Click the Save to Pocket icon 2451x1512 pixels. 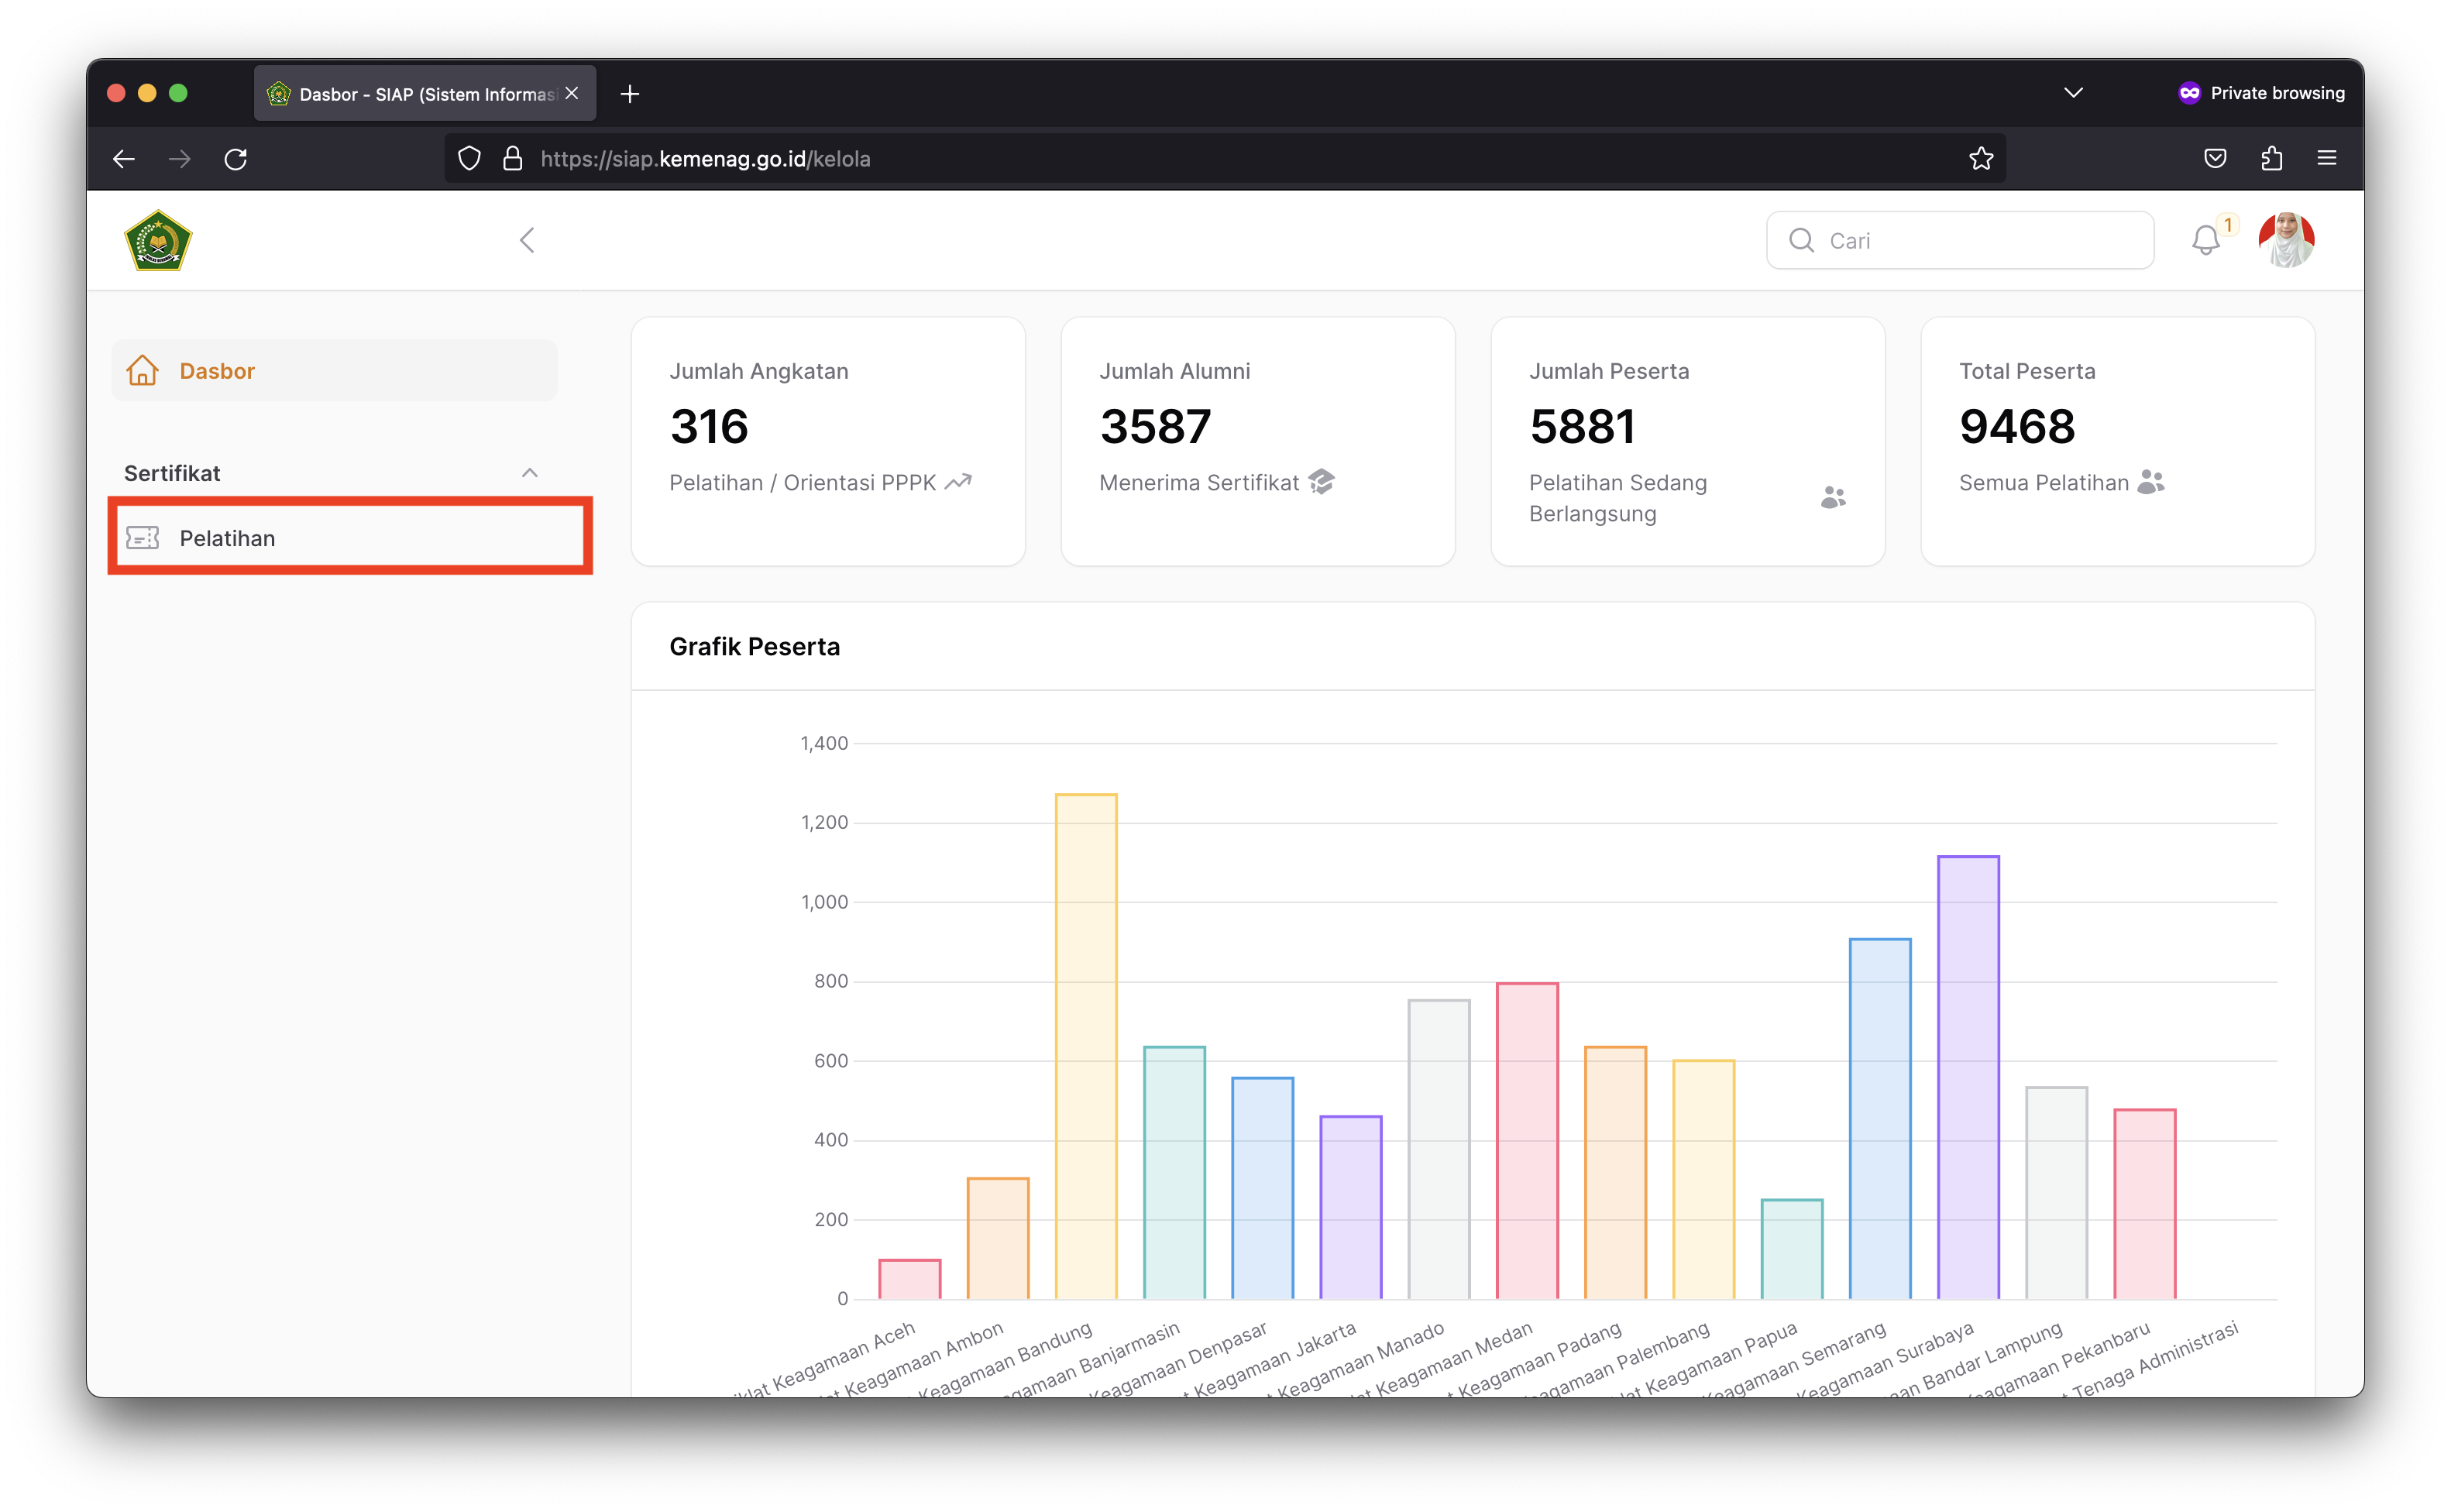[x=2214, y=158]
